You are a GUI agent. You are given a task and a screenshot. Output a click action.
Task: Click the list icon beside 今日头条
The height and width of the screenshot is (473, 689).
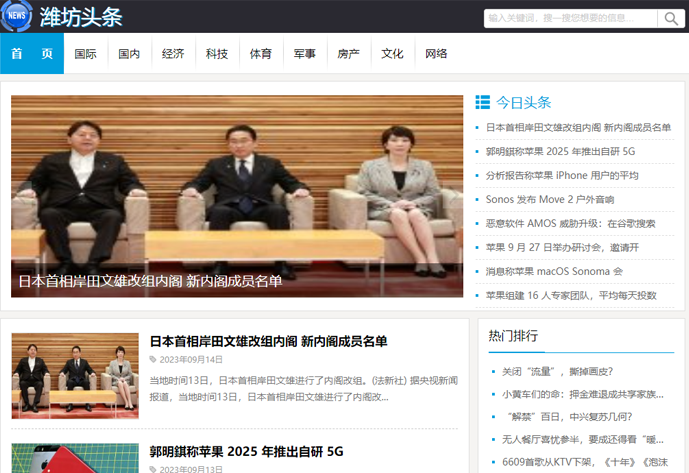[483, 102]
